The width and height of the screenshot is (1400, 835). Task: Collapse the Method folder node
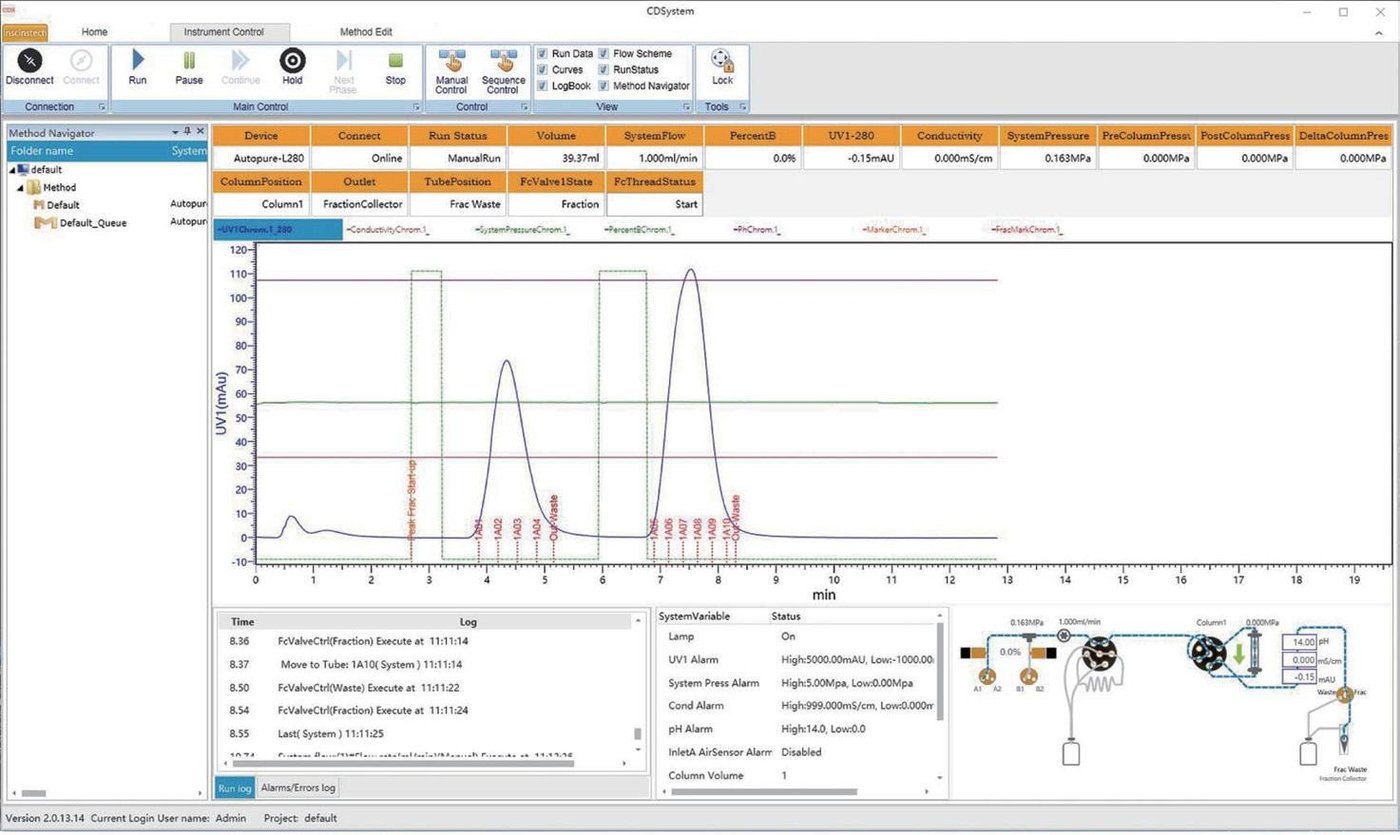pos(21,187)
